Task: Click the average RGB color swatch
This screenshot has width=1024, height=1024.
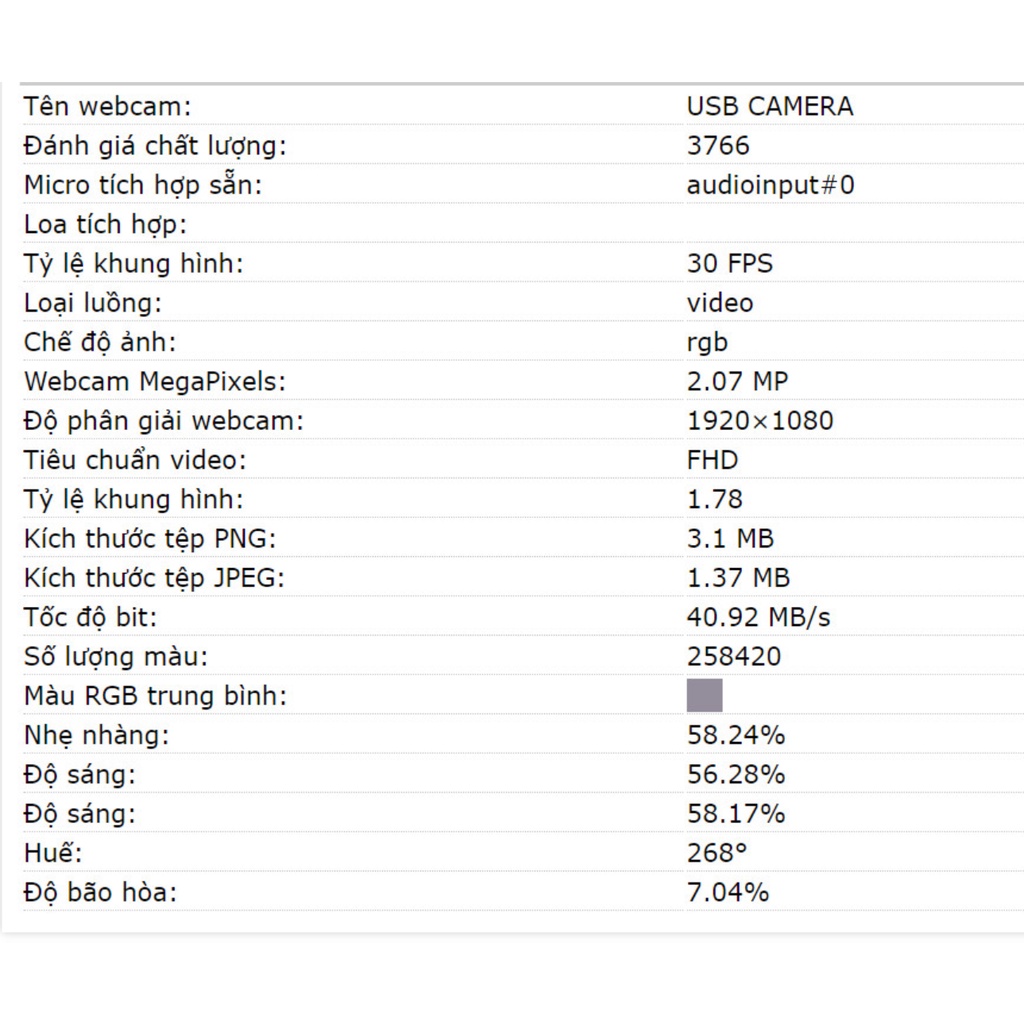Action: point(704,695)
